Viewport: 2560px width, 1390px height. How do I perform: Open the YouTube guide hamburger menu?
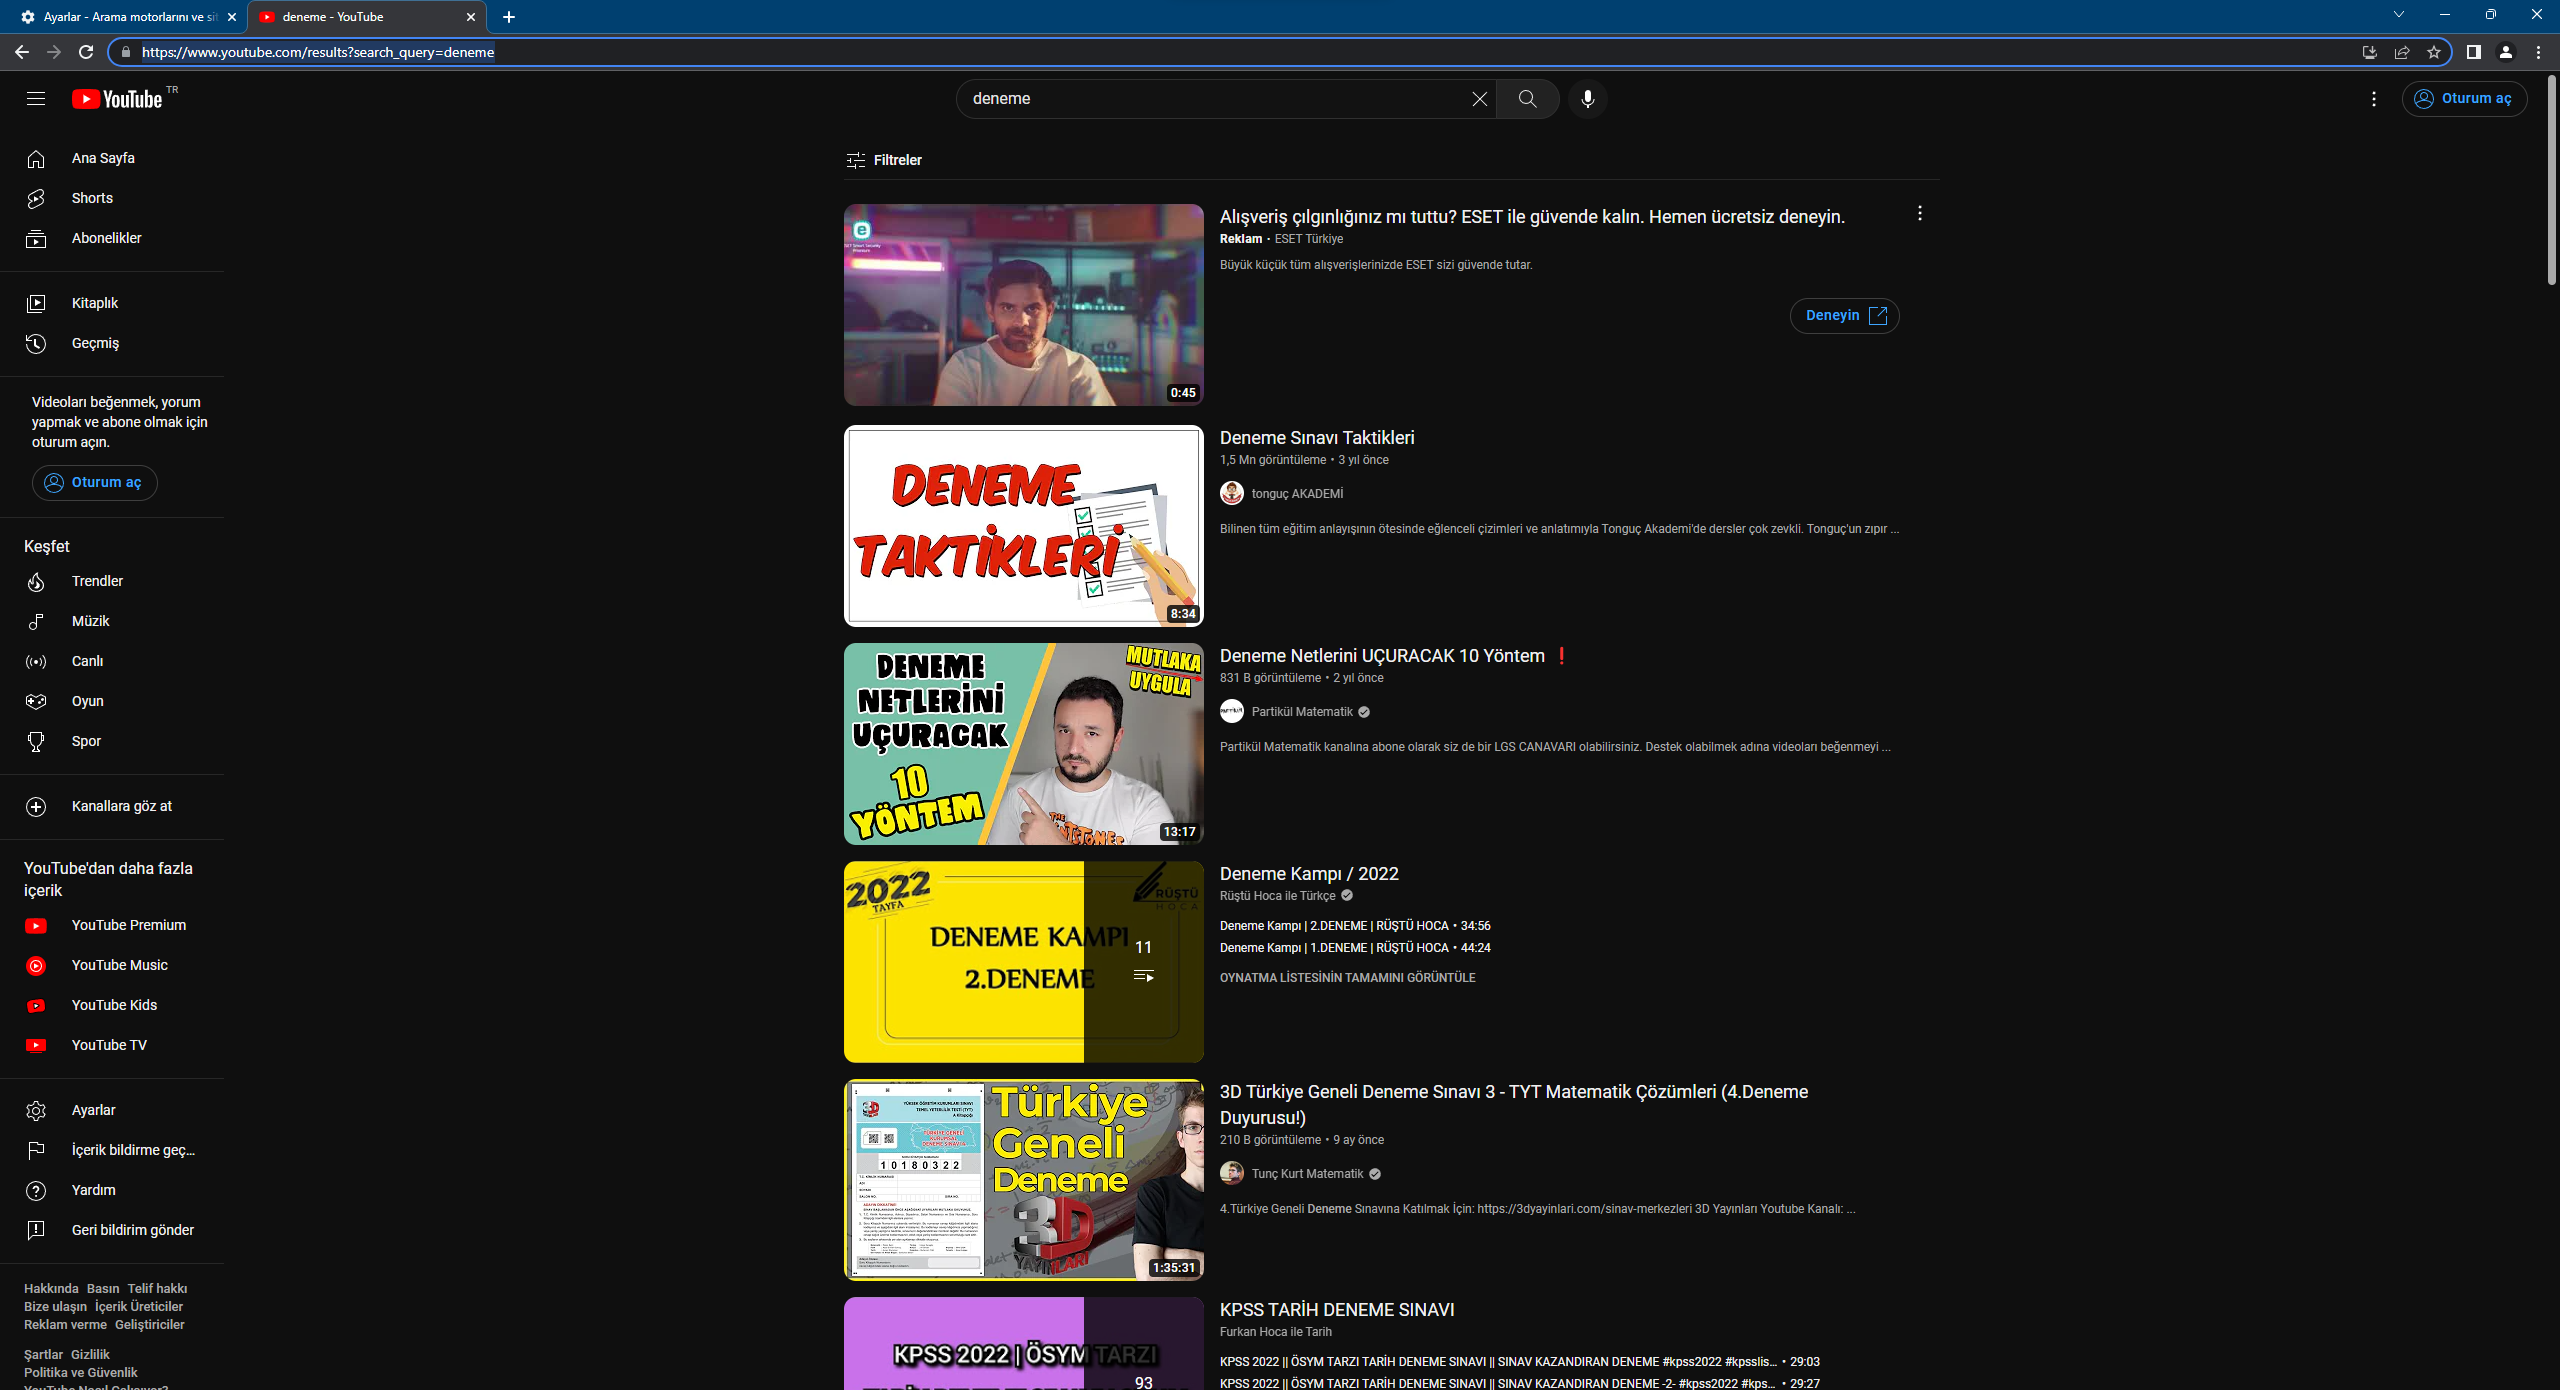36,99
